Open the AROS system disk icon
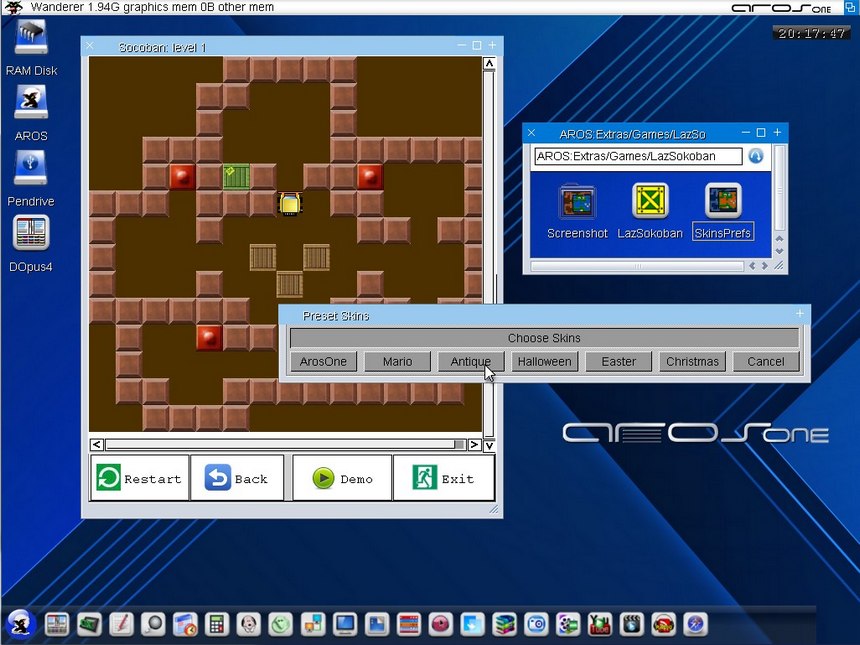 [31, 102]
